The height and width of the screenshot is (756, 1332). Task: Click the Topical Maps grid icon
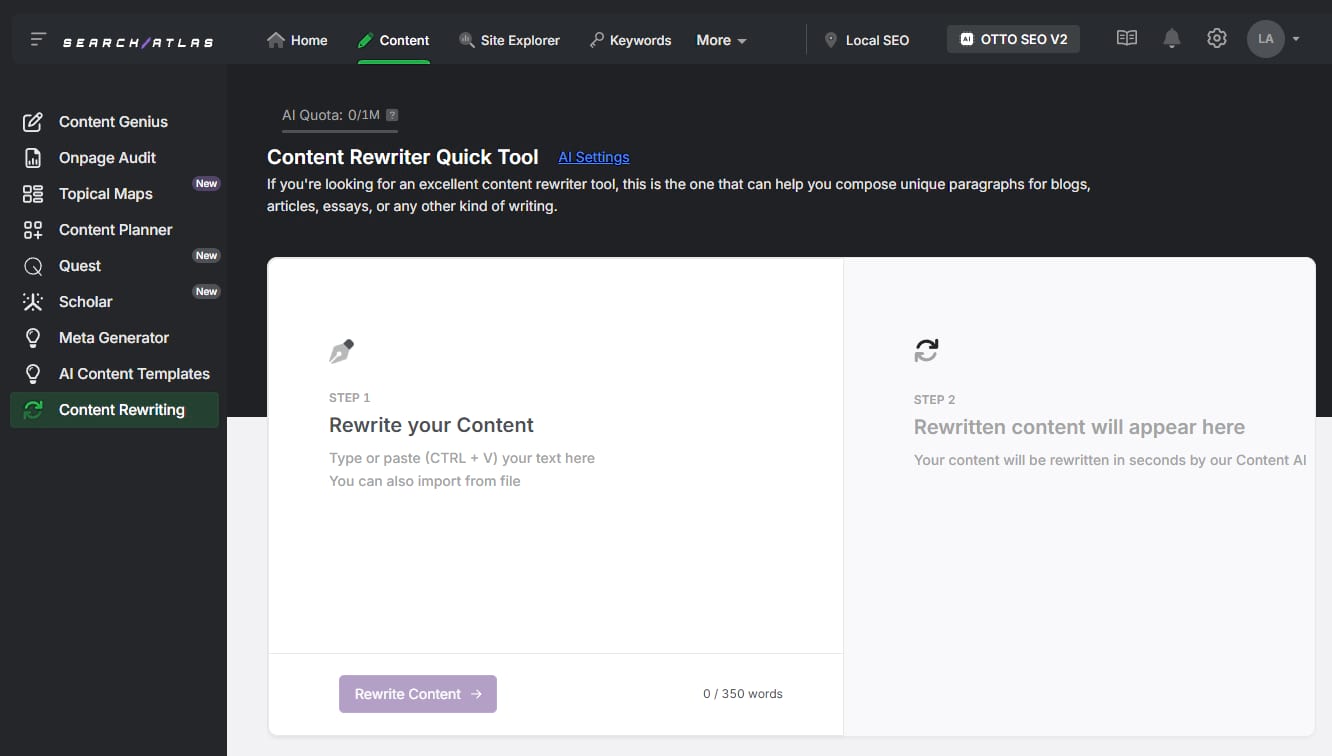pos(32,193)
